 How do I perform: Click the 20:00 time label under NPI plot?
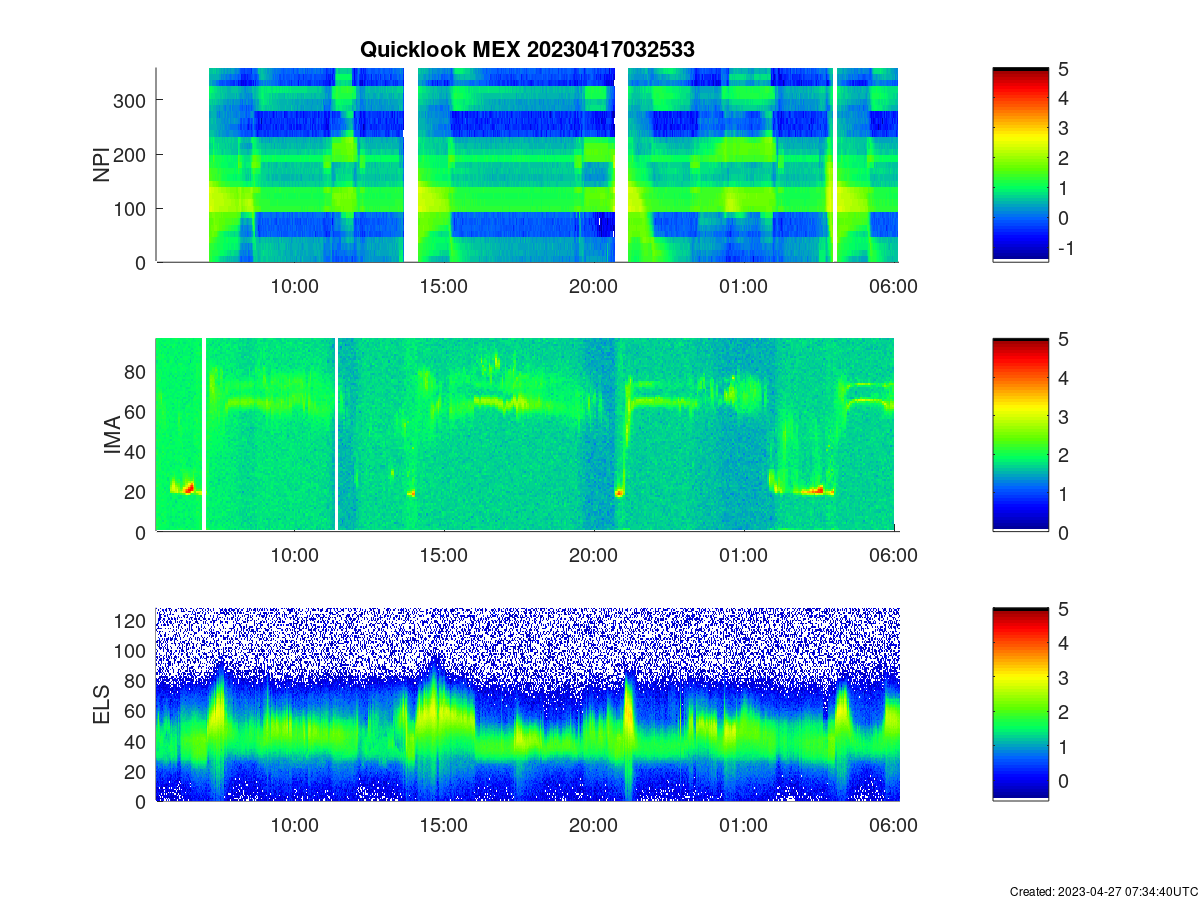tap(594, 286)
